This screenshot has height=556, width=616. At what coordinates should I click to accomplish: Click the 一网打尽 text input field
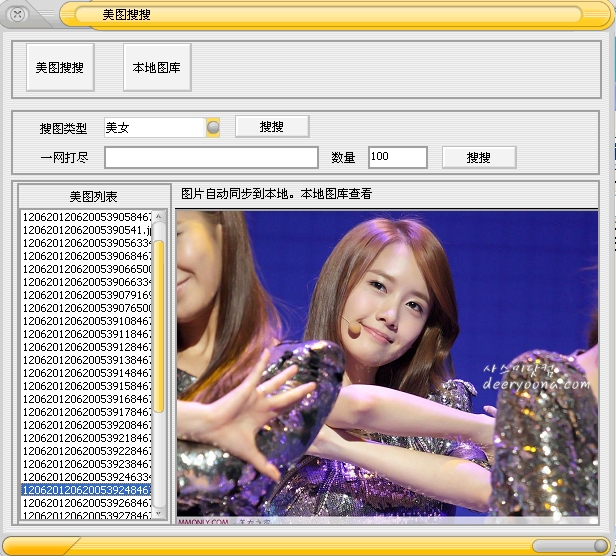coord(211,158)
